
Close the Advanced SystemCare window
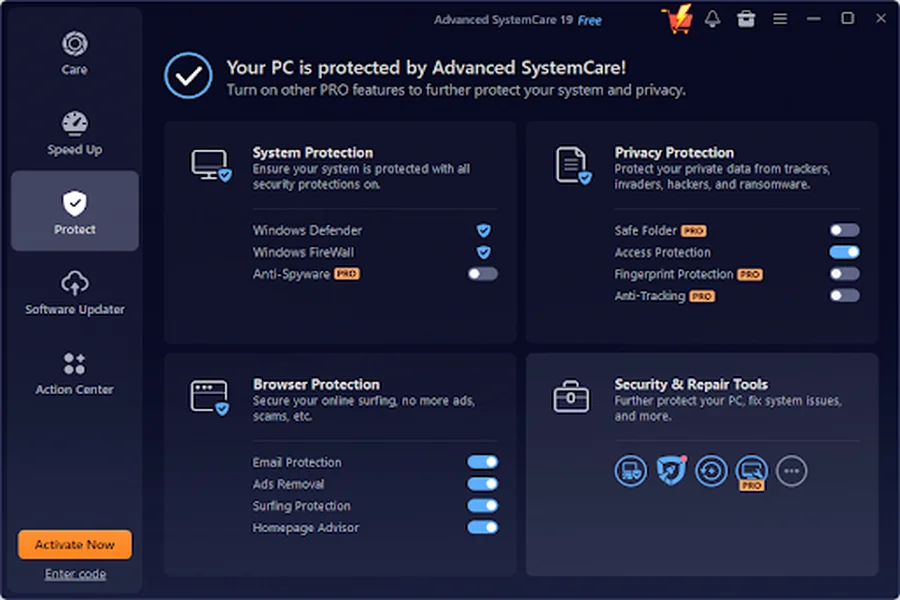pyautogui.click(x=881, y=18)
